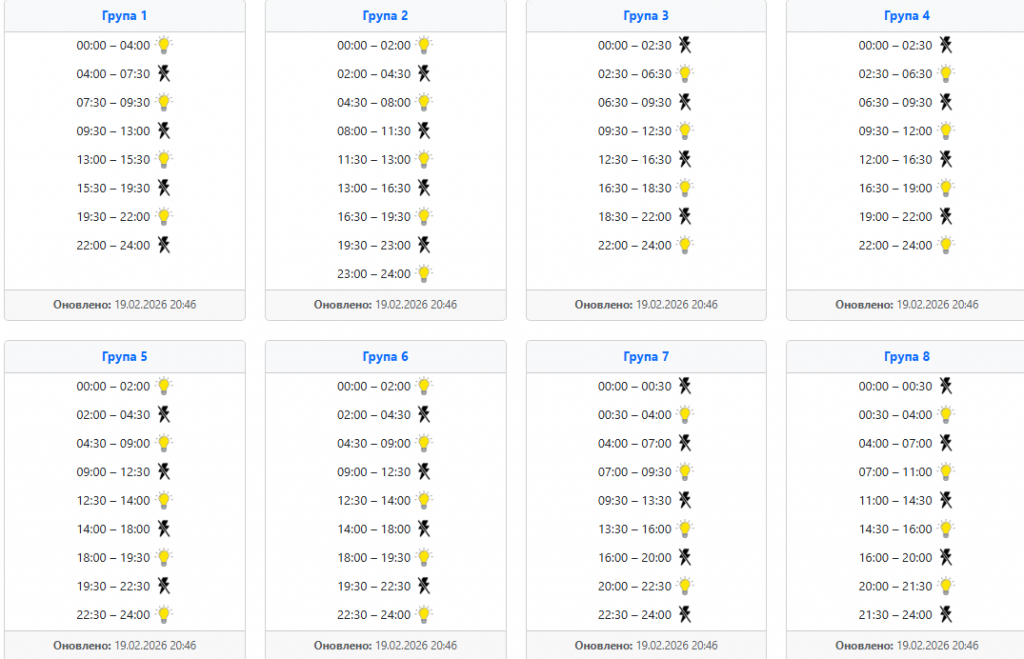Click the Група 4 title link
This screenshot has width=1024, height=659.
click(x=907, y=16)
